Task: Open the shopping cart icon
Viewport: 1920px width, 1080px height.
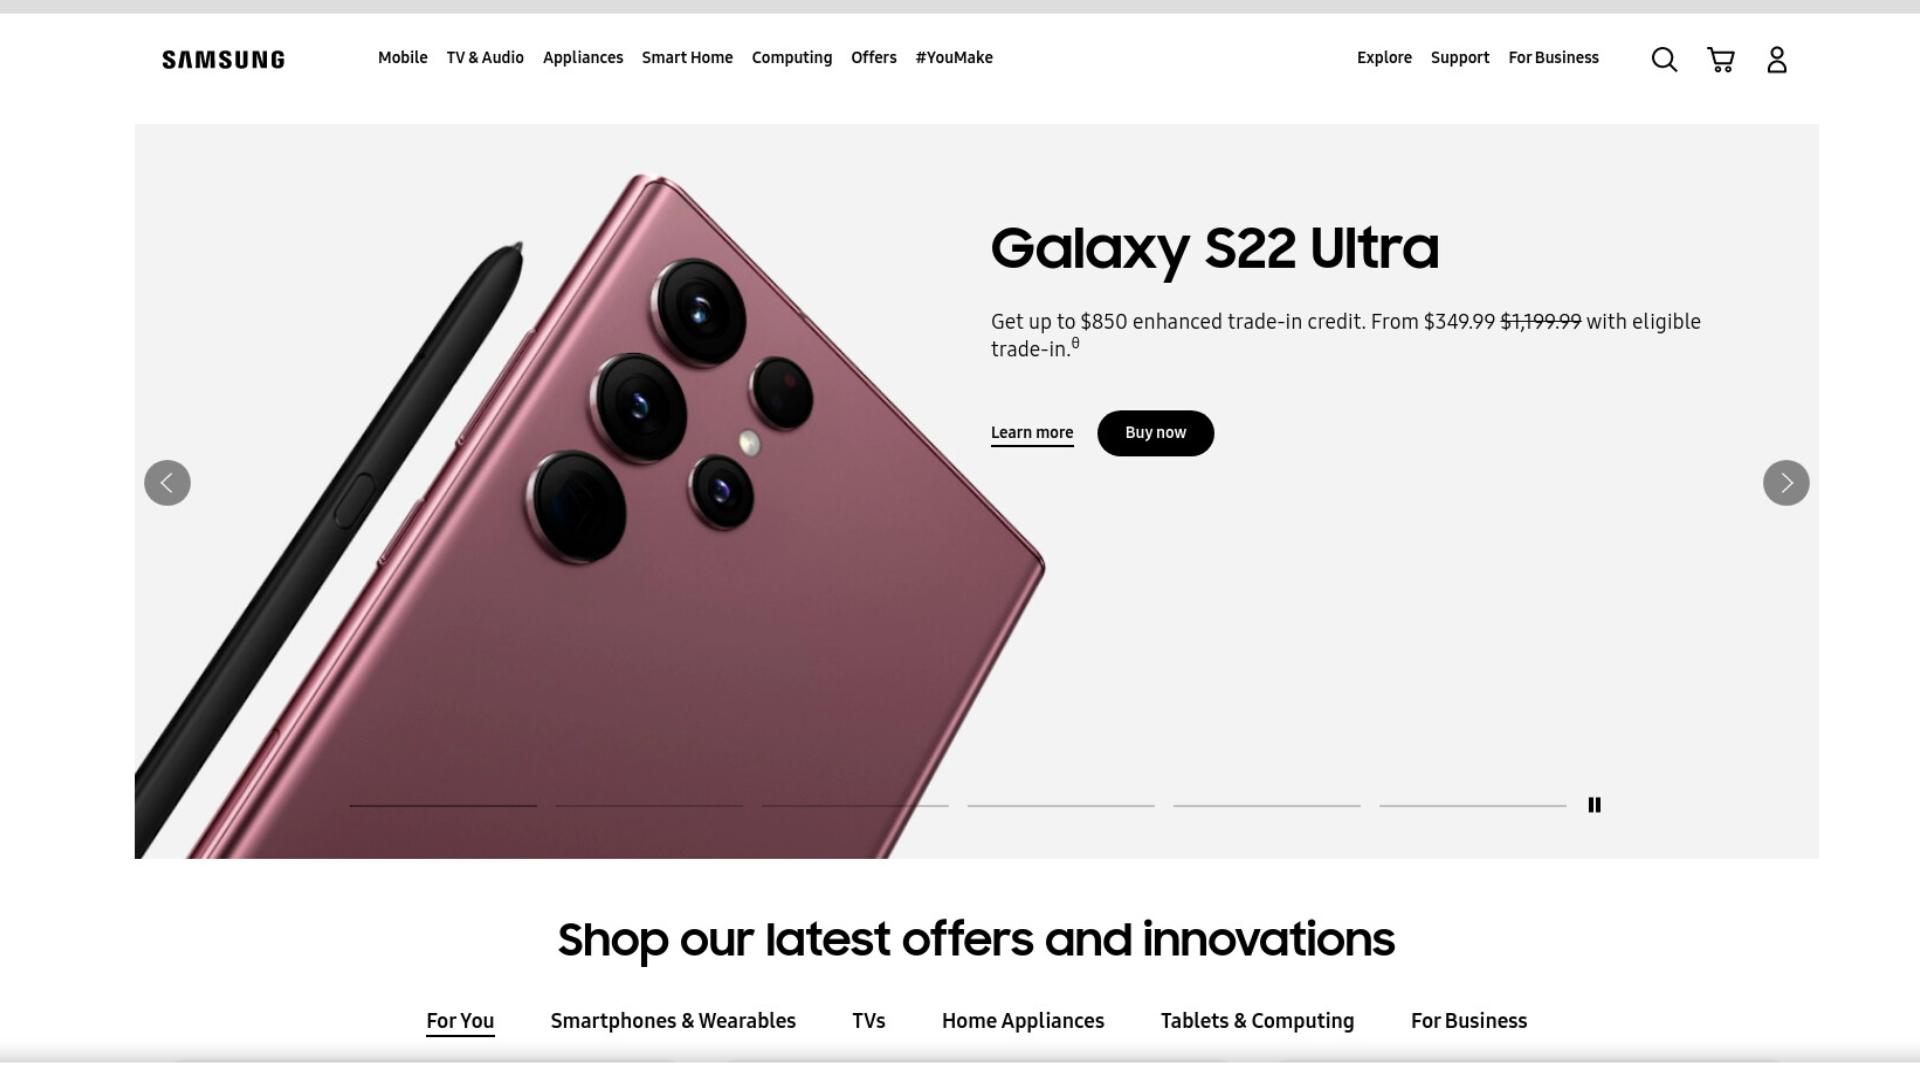Action: click(1721, 60)
